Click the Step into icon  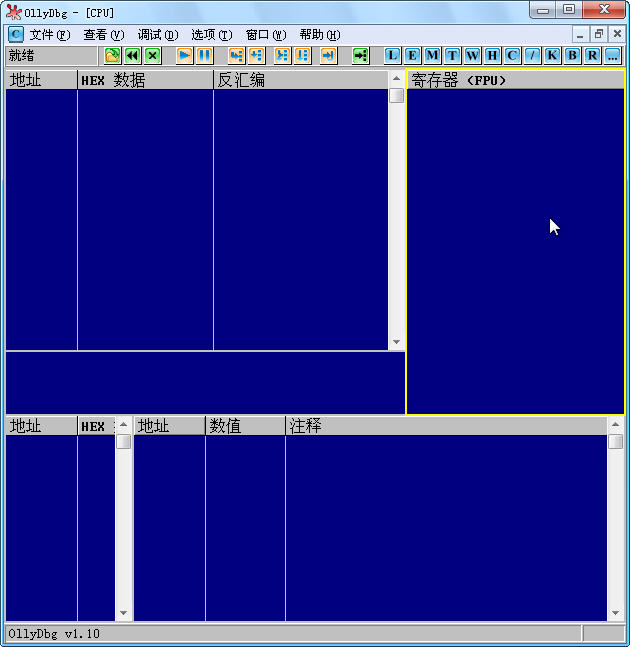coord(236,55)
